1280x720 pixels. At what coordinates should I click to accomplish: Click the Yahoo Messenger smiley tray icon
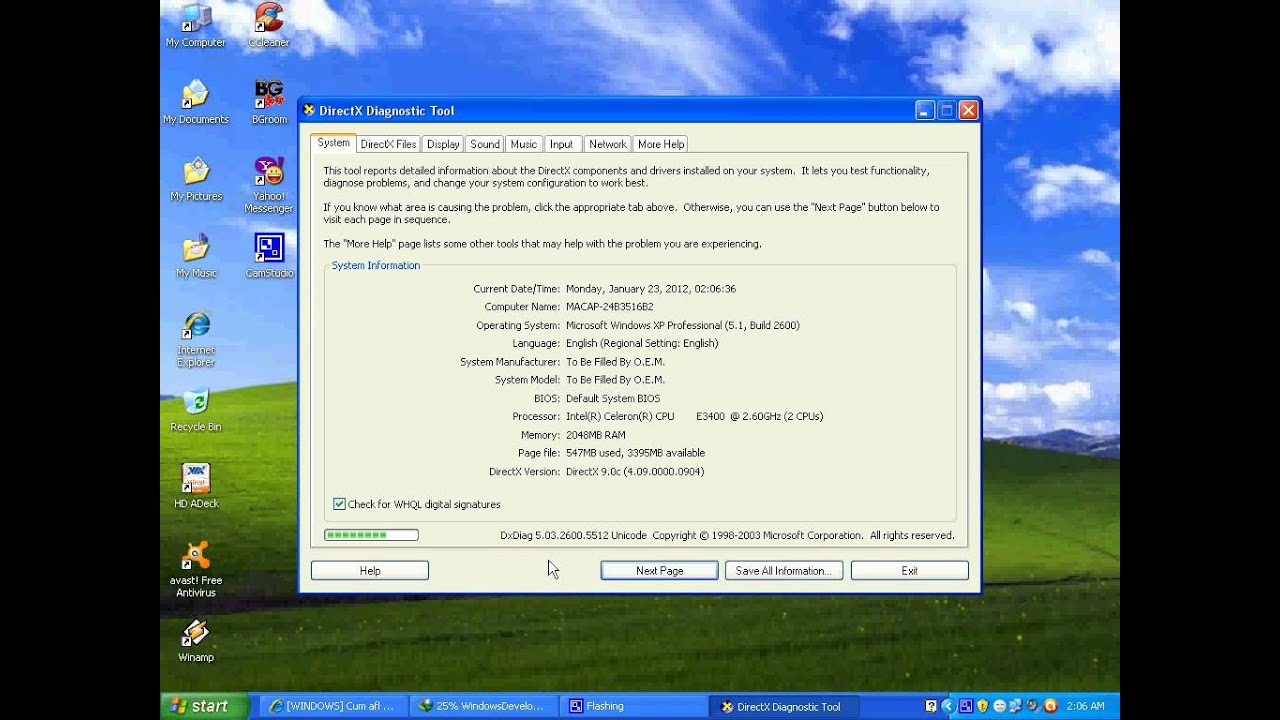click(999, 706)
